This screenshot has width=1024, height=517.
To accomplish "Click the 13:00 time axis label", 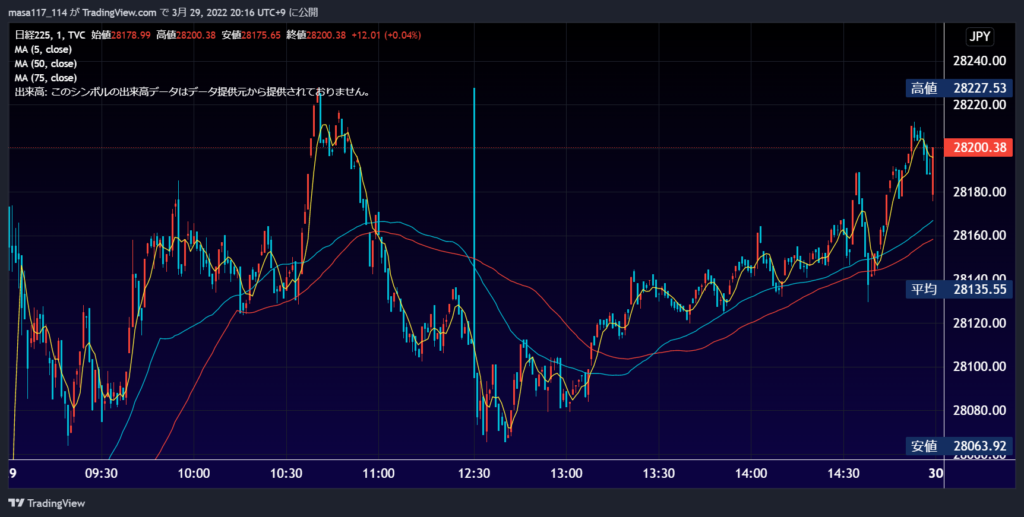I will pos(566,473).
